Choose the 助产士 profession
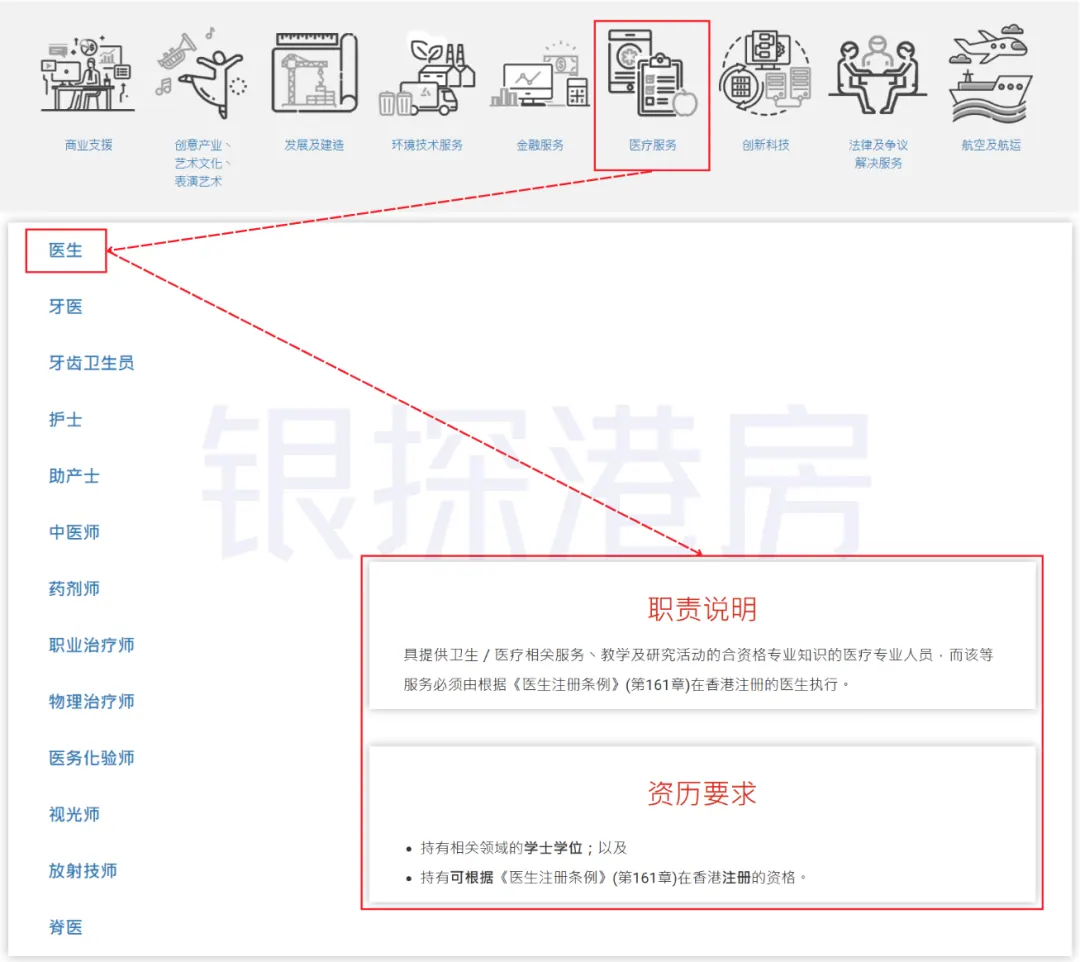 pos(74,476)
